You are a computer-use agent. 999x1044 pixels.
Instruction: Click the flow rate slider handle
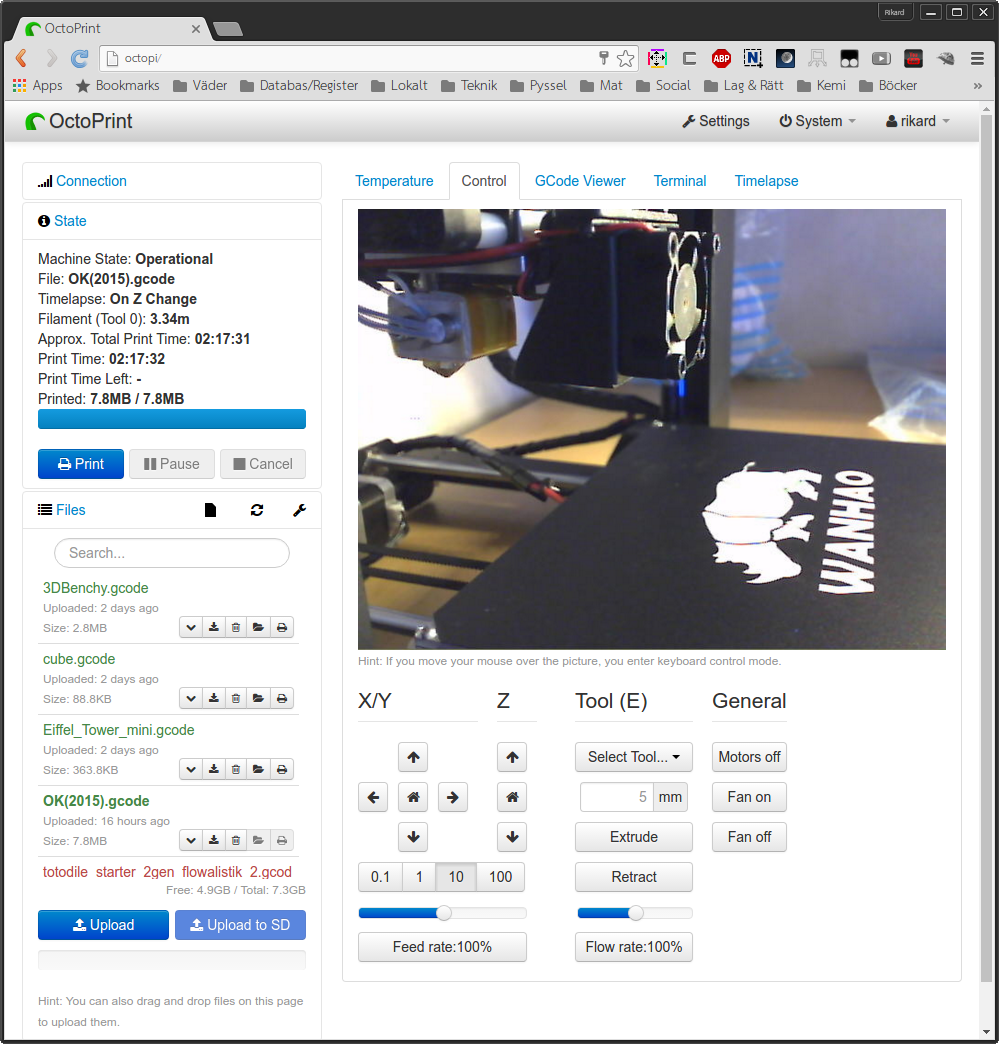[635, 913]
